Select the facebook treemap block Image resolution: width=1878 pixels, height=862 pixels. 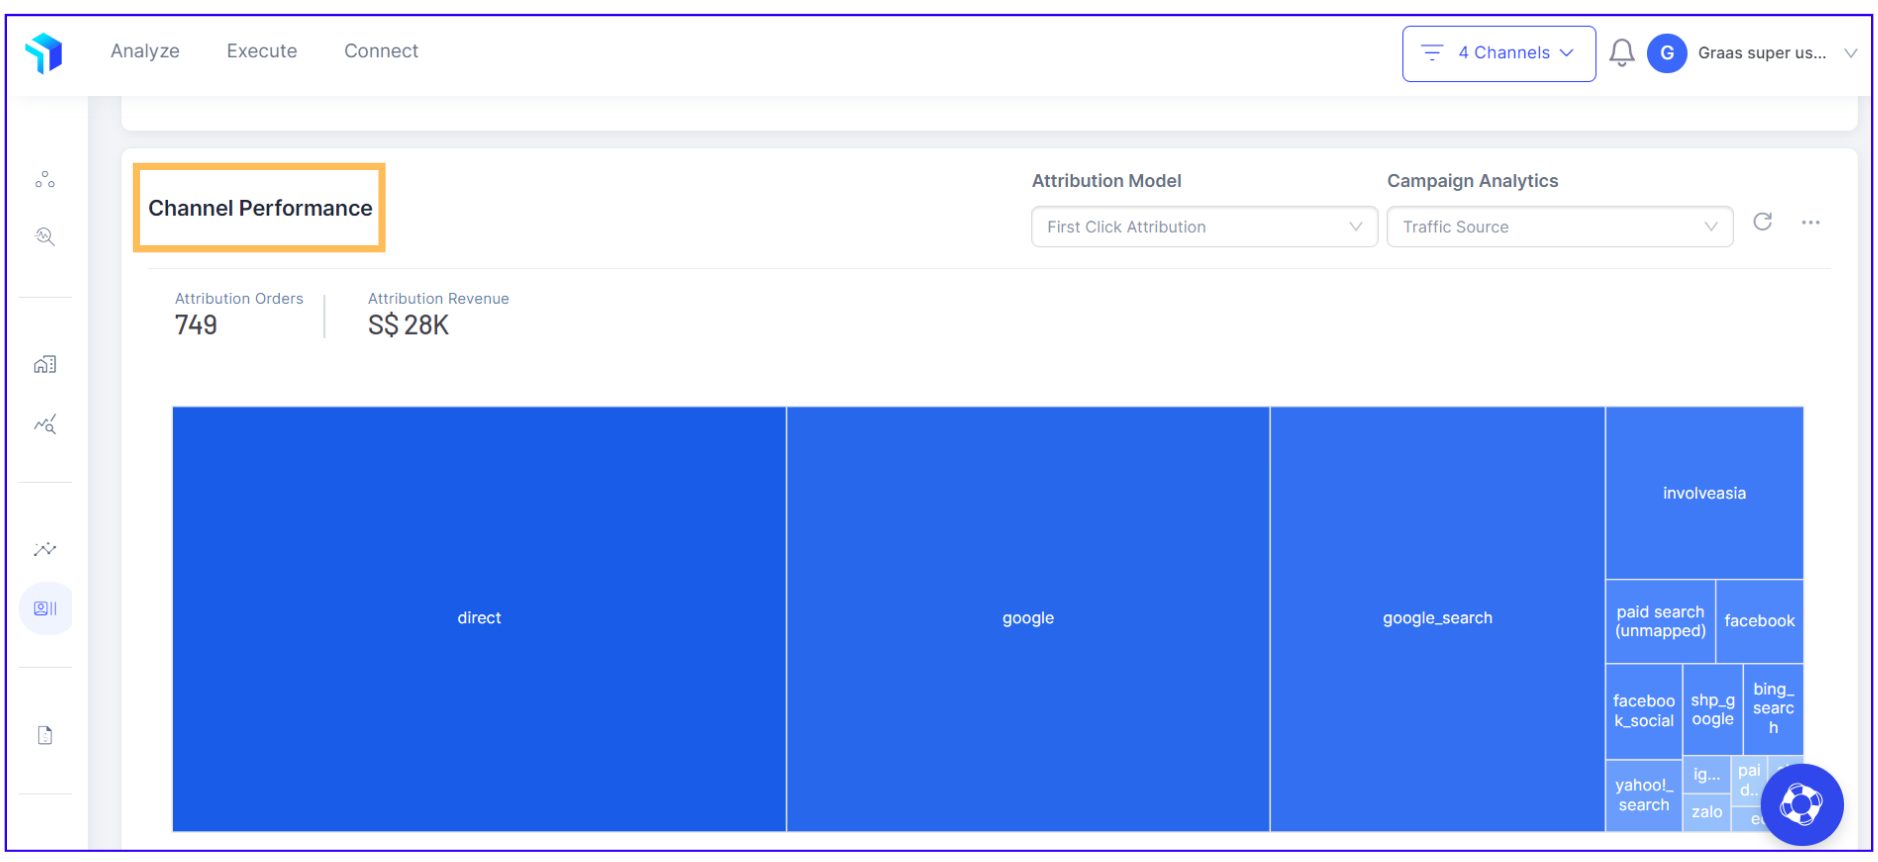pos(1759,621)
